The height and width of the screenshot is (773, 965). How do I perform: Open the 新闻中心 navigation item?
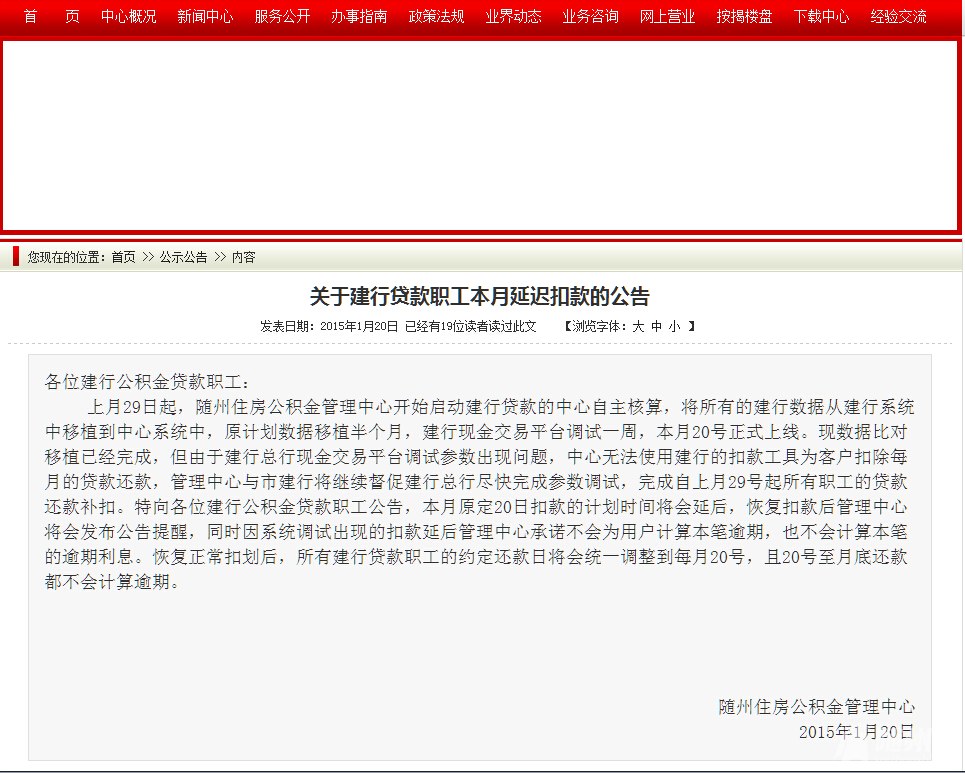pos(205,17)
